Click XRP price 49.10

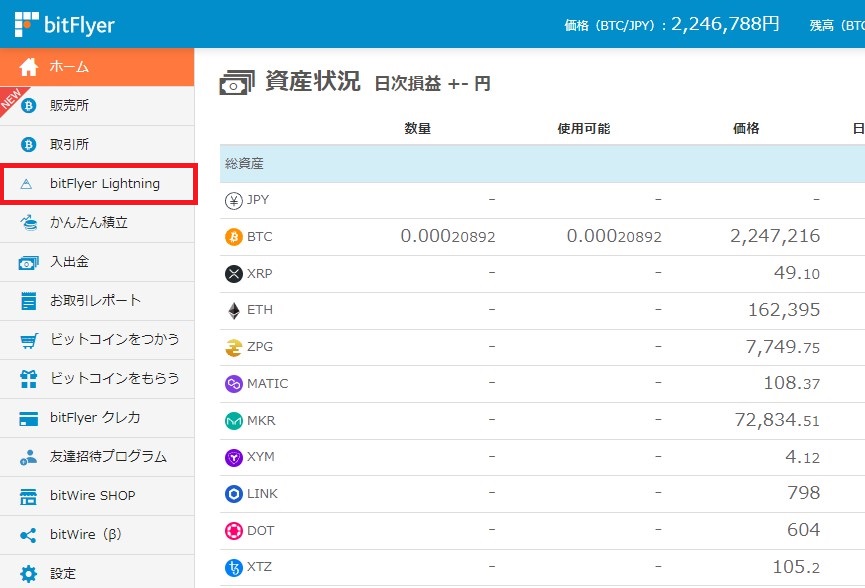tap(797, 272)
